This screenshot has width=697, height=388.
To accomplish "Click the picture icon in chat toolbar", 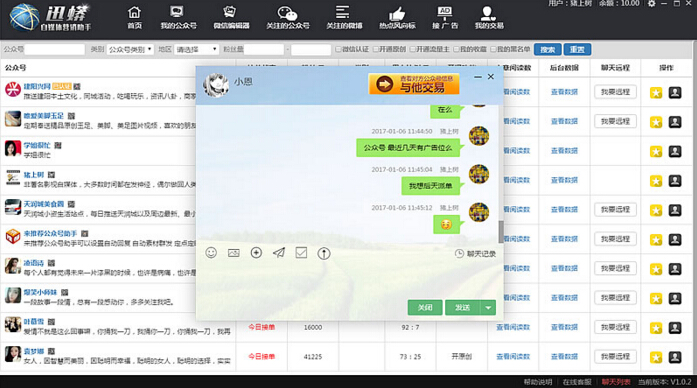I will point(234,253).
